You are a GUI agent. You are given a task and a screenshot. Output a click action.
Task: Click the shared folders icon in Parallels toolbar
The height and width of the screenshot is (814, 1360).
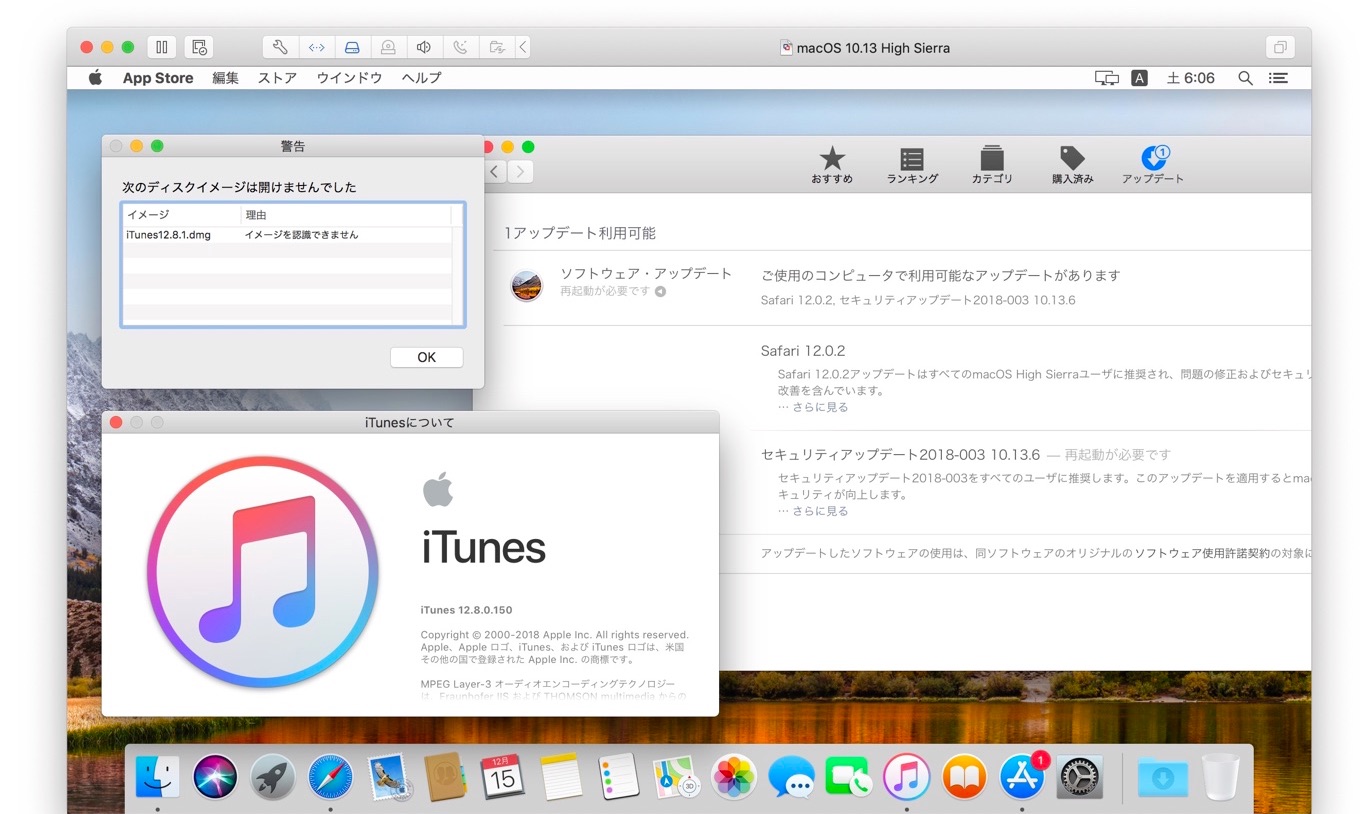(x=496, y=47)
